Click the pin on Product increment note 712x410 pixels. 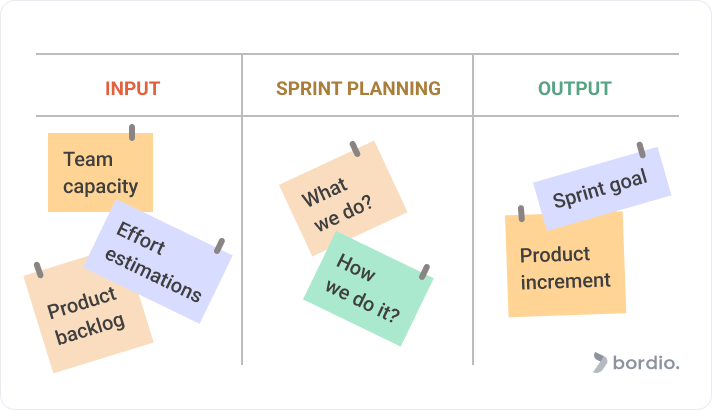click(521, 213)
